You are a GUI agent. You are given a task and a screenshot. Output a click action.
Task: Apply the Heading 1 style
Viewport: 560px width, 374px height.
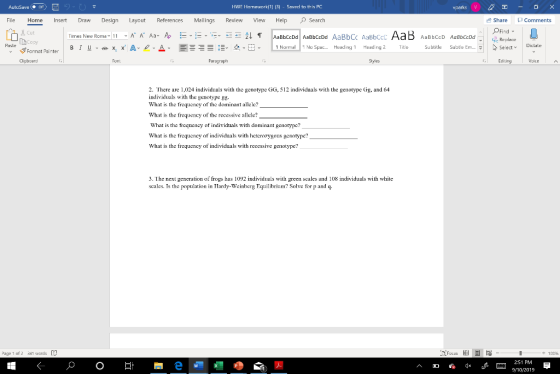tap(345, 40)
